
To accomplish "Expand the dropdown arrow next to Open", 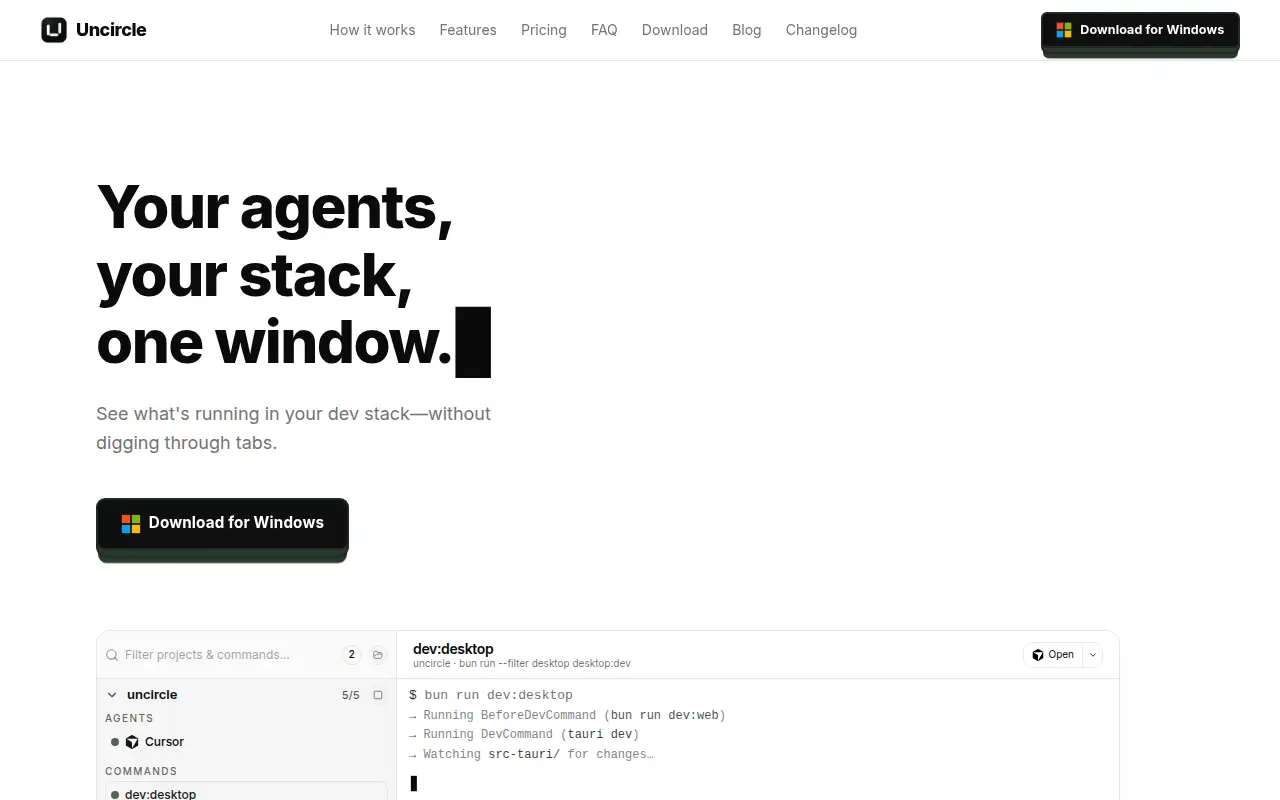I will 1093,655.
